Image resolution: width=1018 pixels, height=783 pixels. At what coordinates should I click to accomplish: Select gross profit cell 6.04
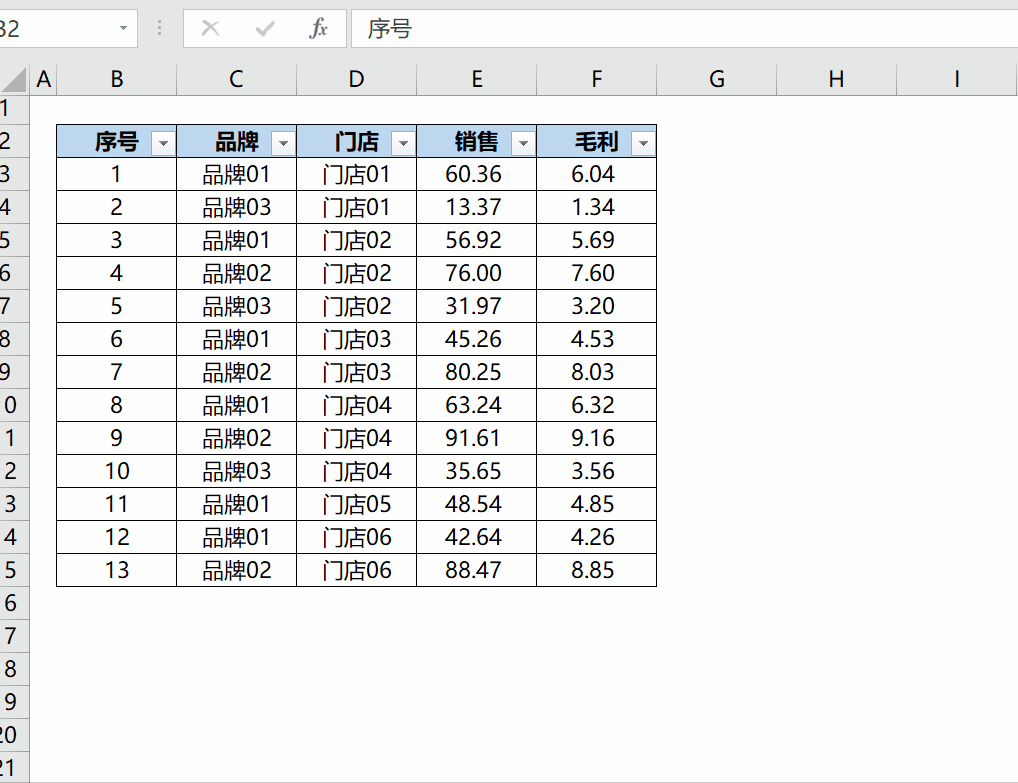597,174
